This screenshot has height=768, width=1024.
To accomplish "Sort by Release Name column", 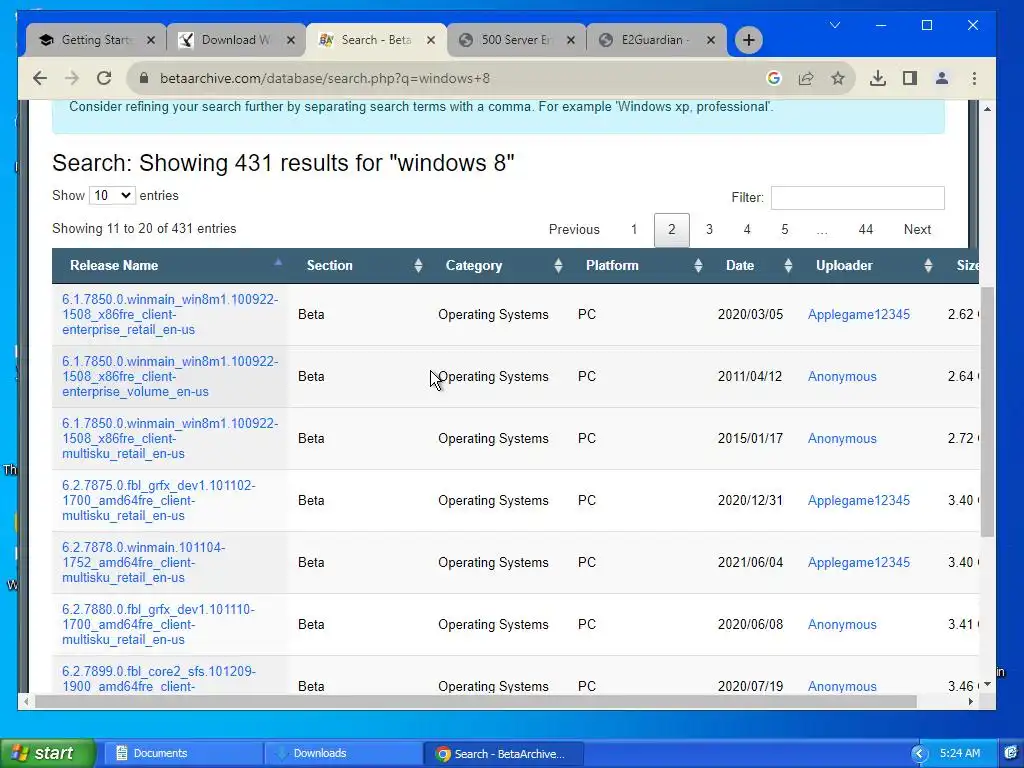I will coord(170,266).
